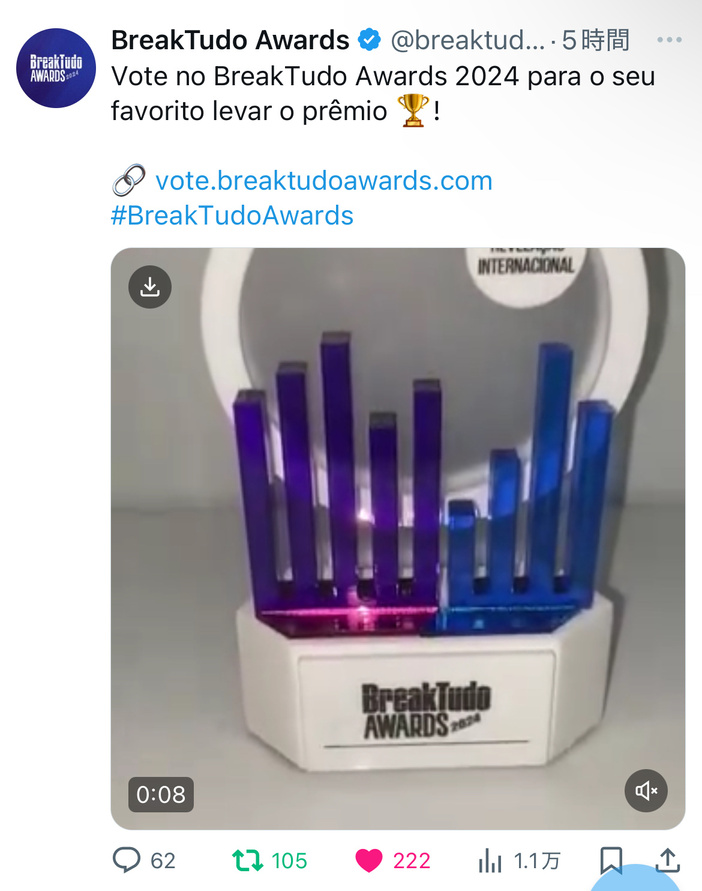Open the 62 replies count
702x891 pixels.
pos(163,861)
